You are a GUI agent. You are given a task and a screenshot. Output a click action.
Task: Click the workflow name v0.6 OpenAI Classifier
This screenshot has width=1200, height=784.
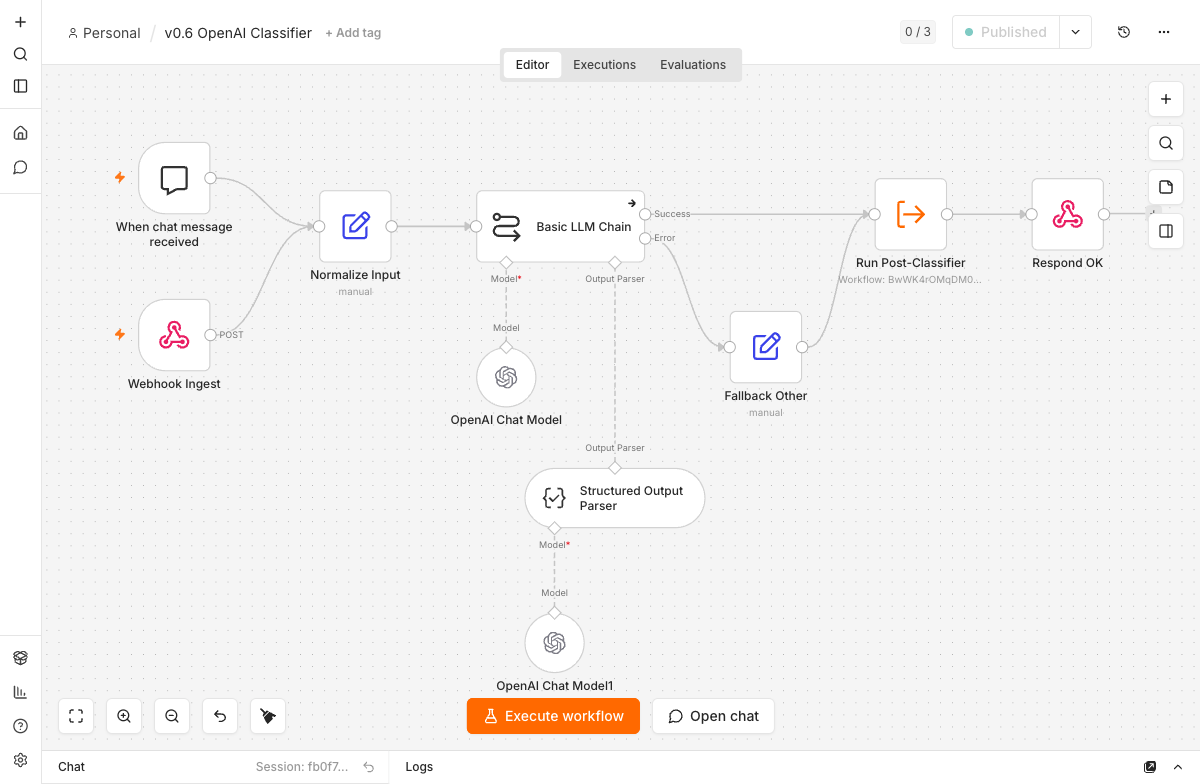coord(238,33)
